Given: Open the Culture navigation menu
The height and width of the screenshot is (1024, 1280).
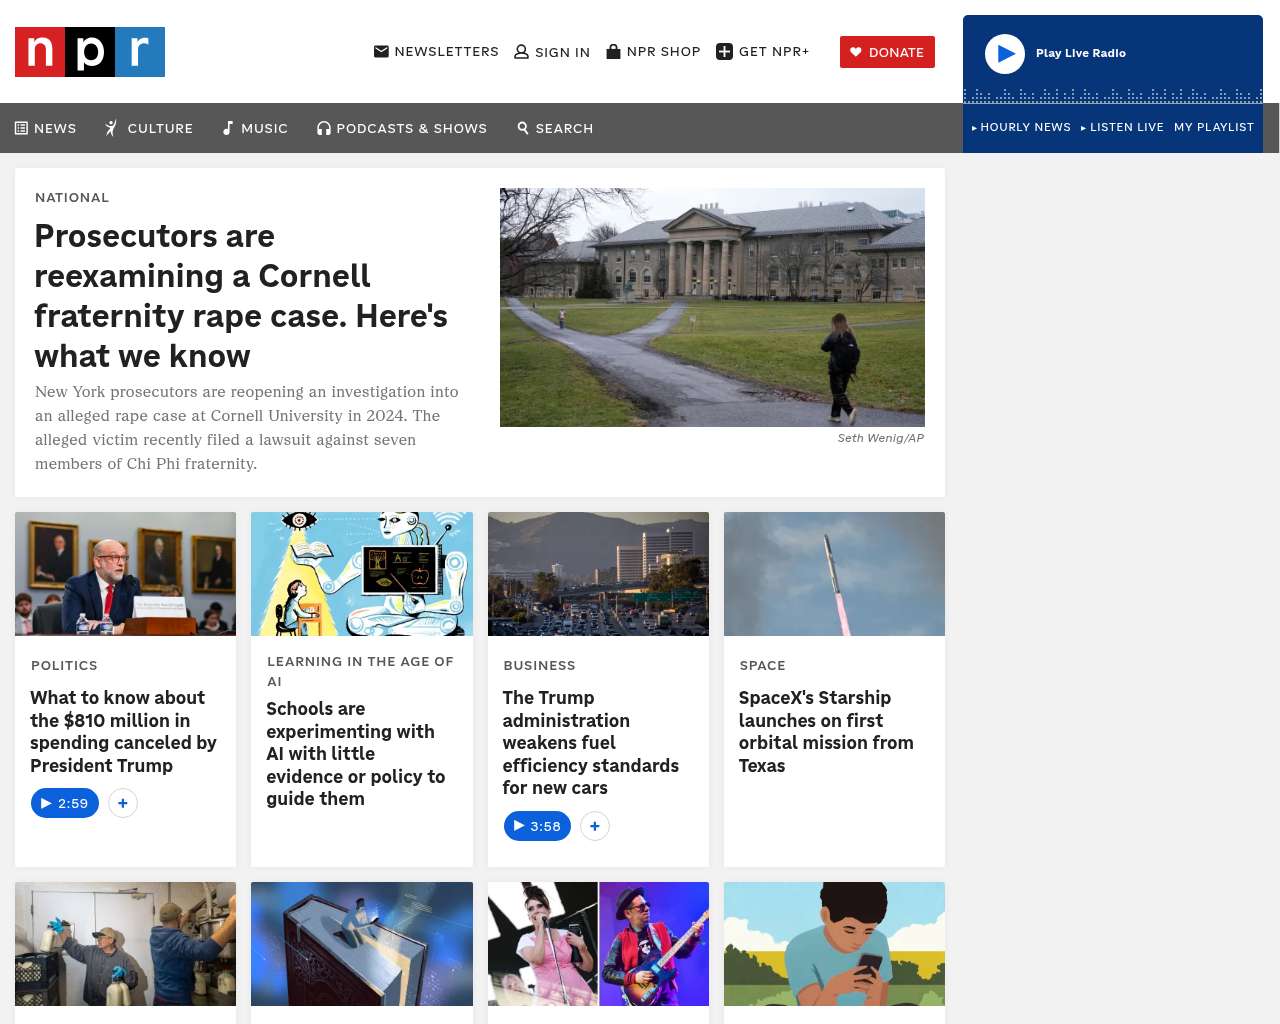Looking at the screenshot, I should click(149, 128).
